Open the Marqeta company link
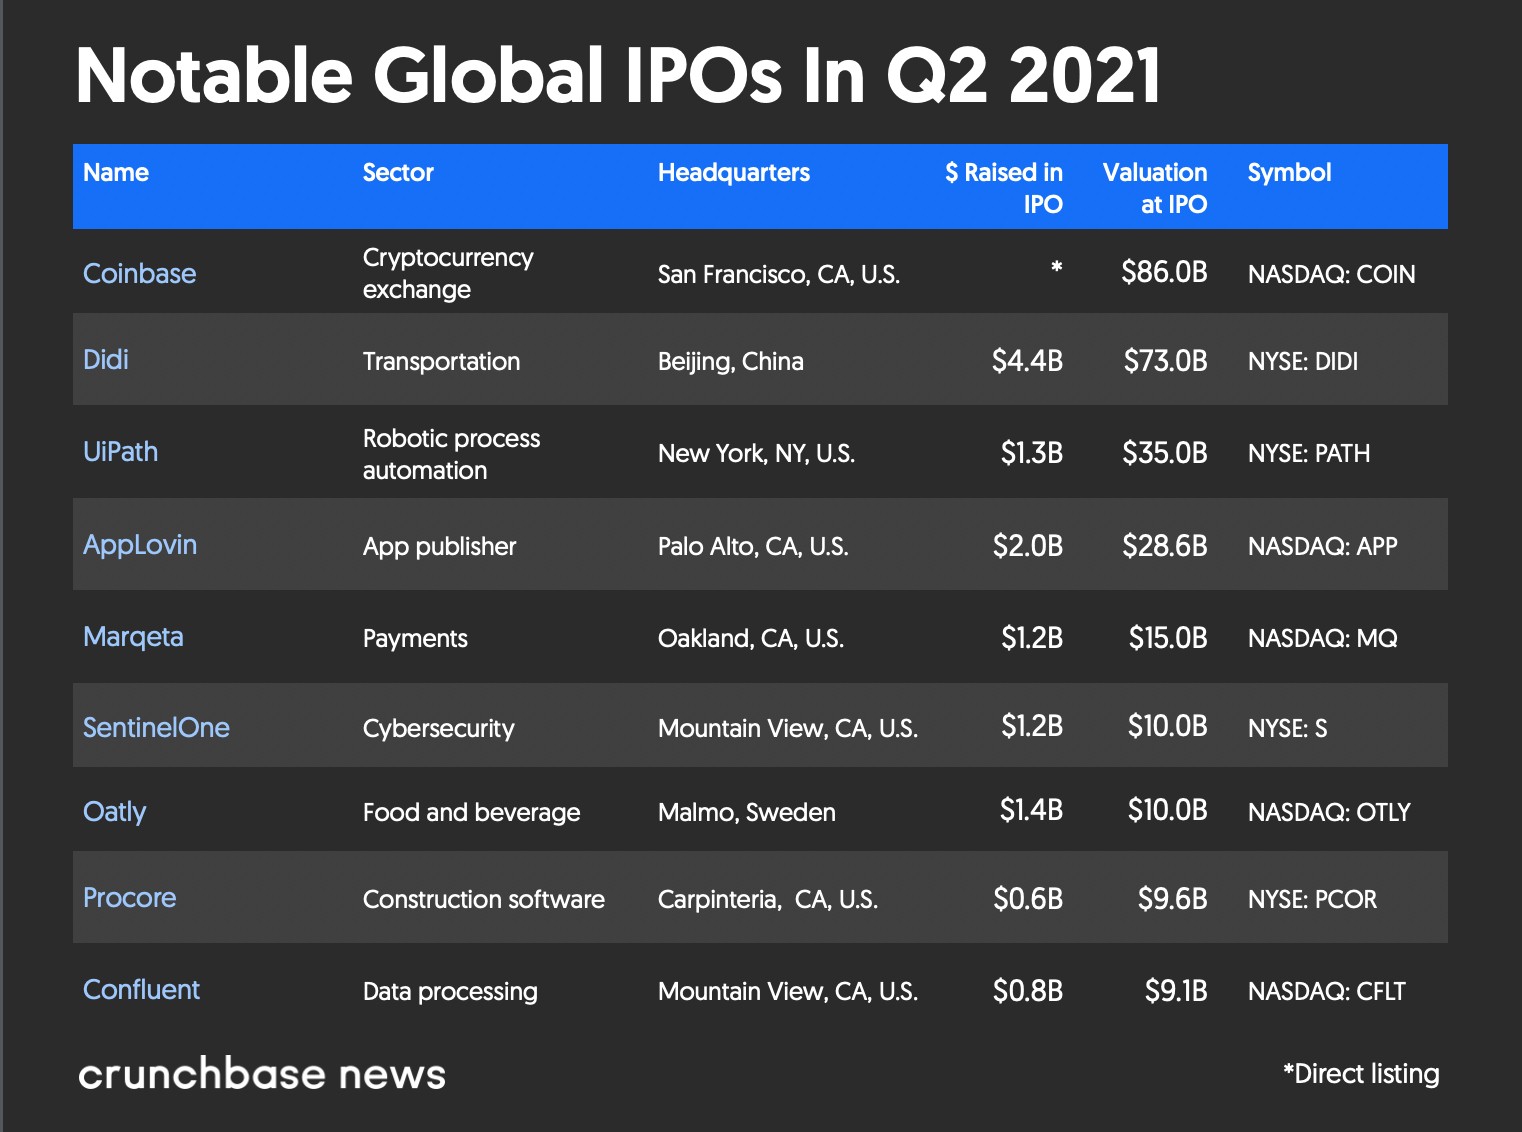Screen dimensions: 1522x1132 pyautogui.click(x=133, y=637)
